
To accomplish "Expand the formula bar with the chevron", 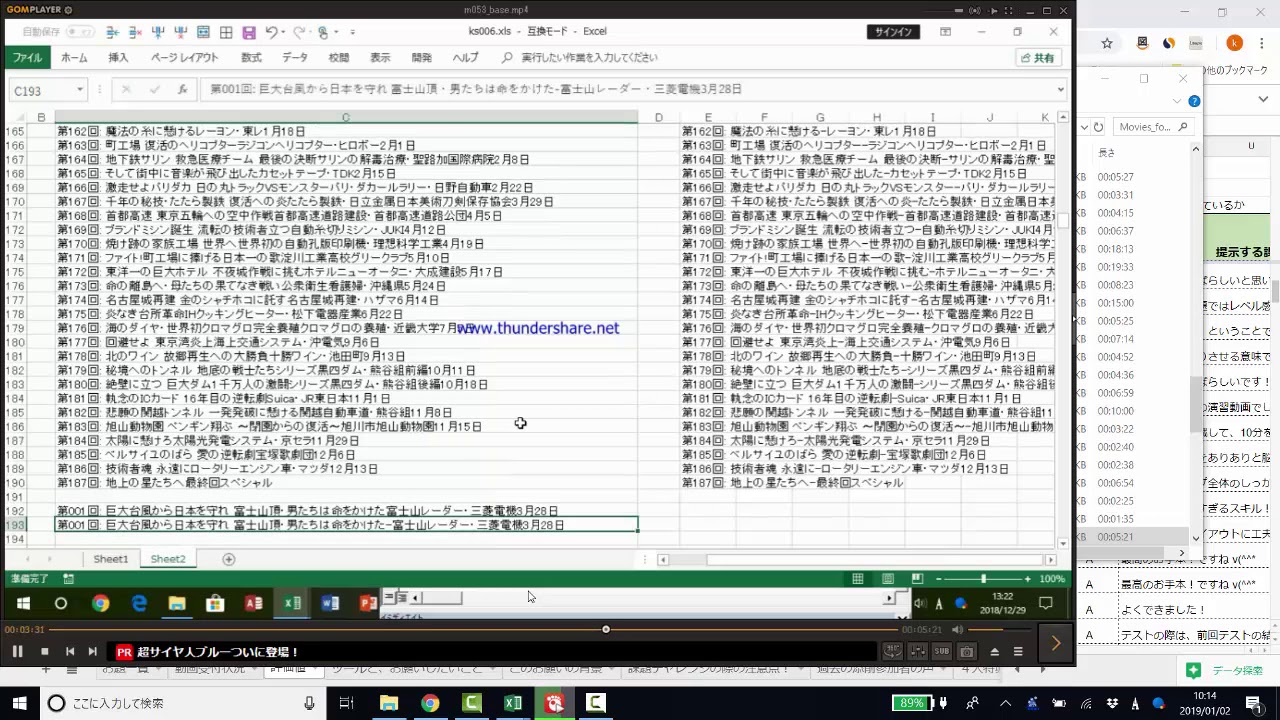I will 1059,89.
